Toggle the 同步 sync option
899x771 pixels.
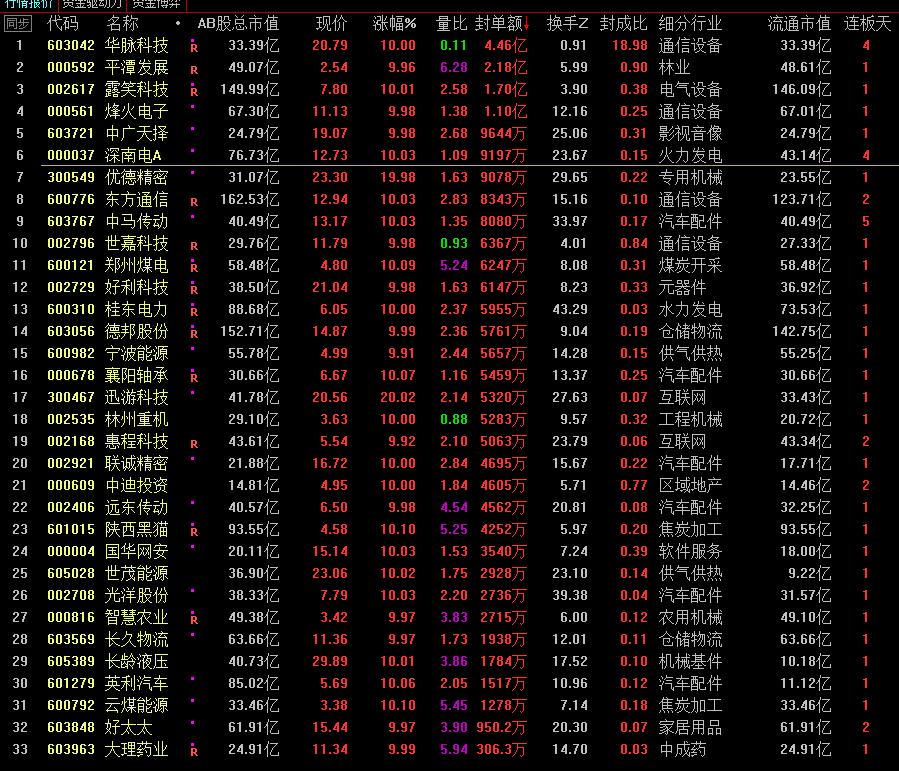tap(17, 22)
